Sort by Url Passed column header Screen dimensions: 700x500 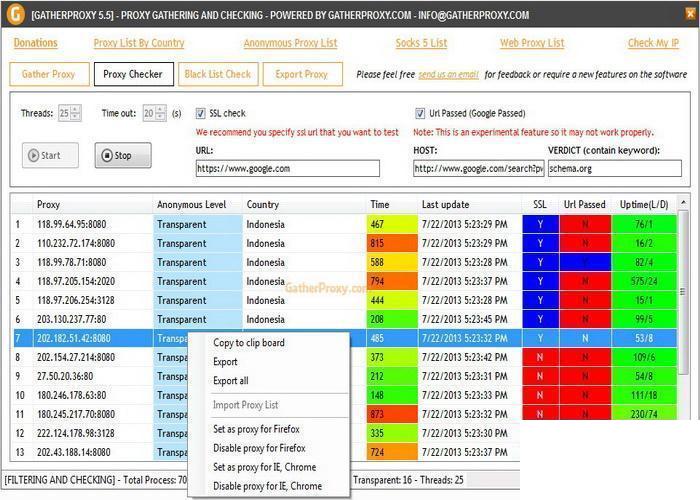[585, 204]
